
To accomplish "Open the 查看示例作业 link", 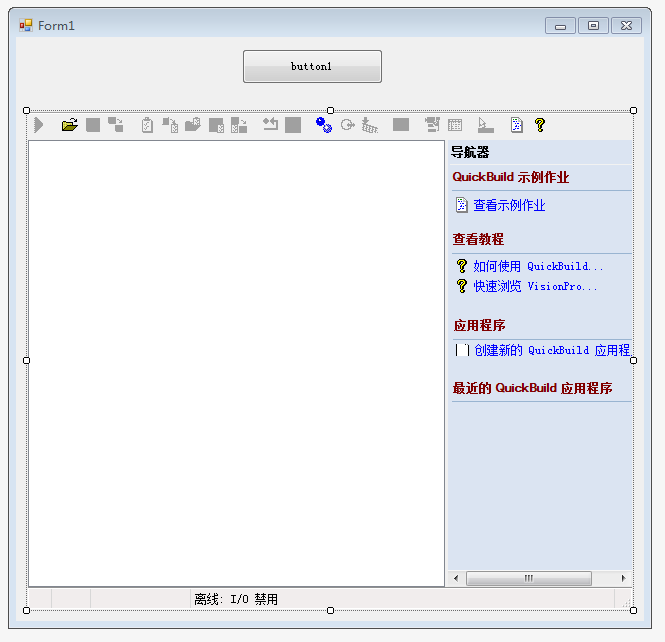I will click(x=509, y=205).
